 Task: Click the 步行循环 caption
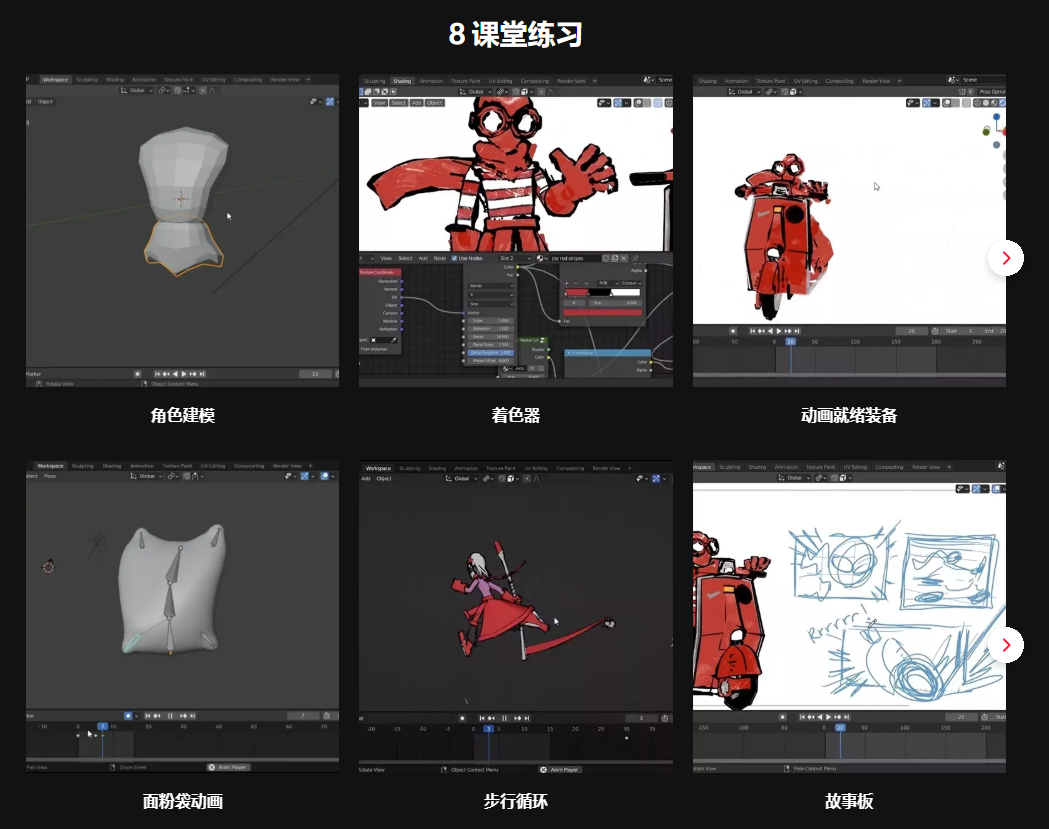coord(516,801)
